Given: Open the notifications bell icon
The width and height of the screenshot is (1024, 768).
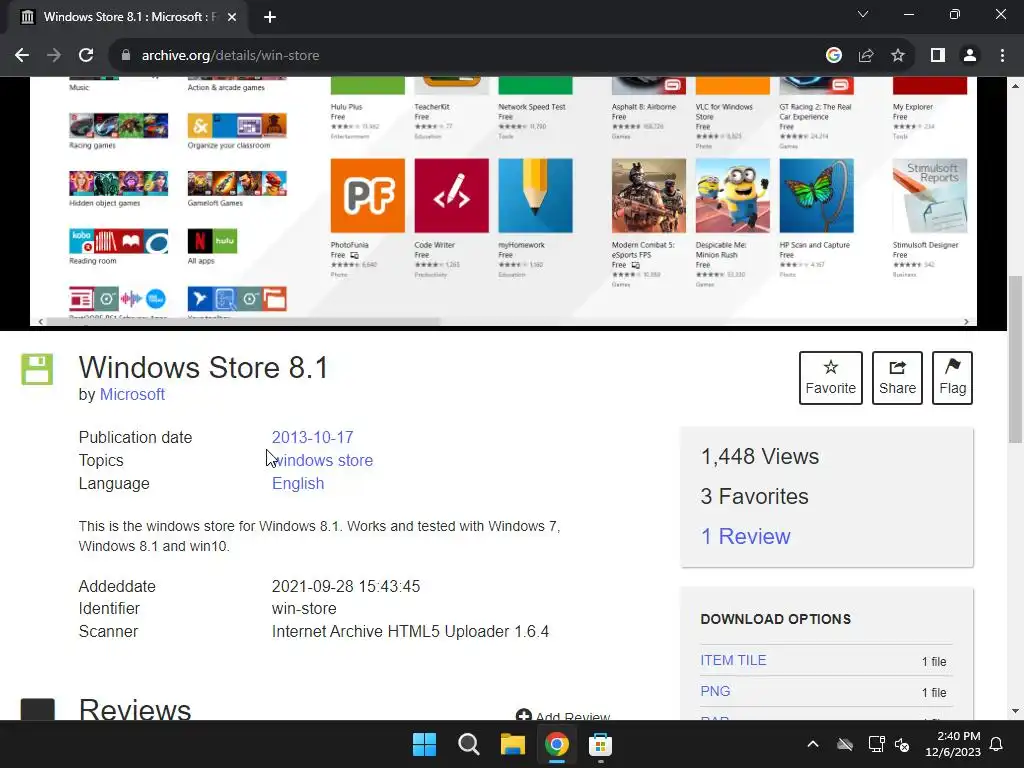Looking at the screenshot, I should pos(997,744).
